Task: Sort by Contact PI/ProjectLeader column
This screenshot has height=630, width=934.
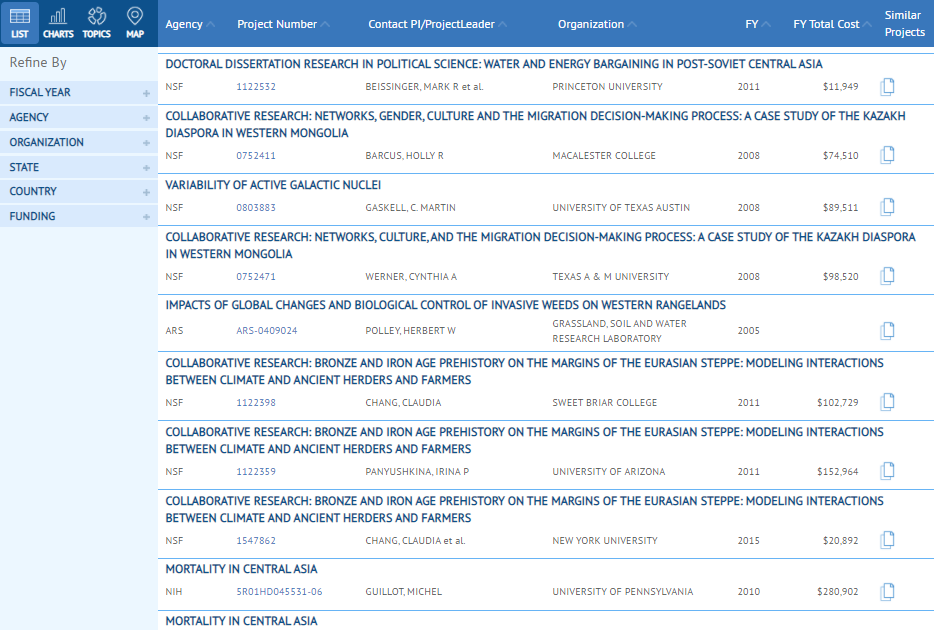Action: pos(437,24)
